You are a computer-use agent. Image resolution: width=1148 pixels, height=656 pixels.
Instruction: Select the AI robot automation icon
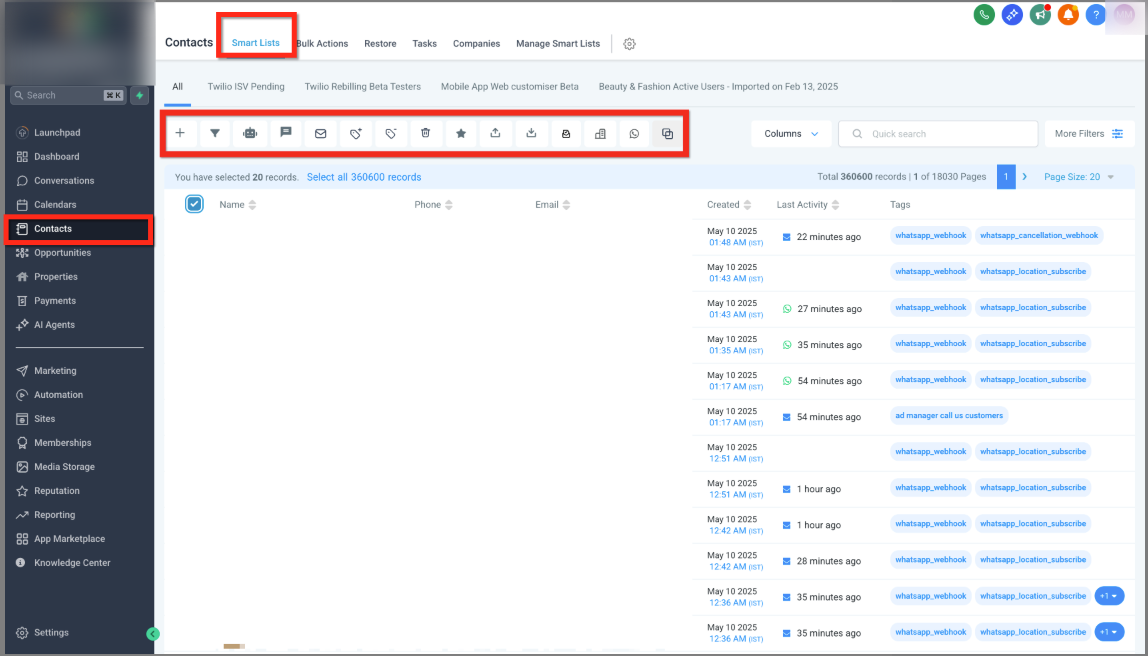click(250, 133)
